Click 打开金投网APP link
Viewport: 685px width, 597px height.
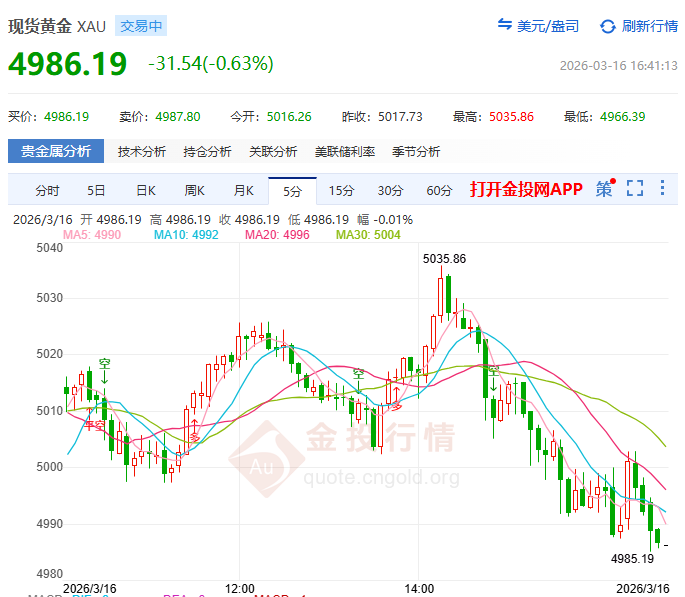(x=526, y=189)
